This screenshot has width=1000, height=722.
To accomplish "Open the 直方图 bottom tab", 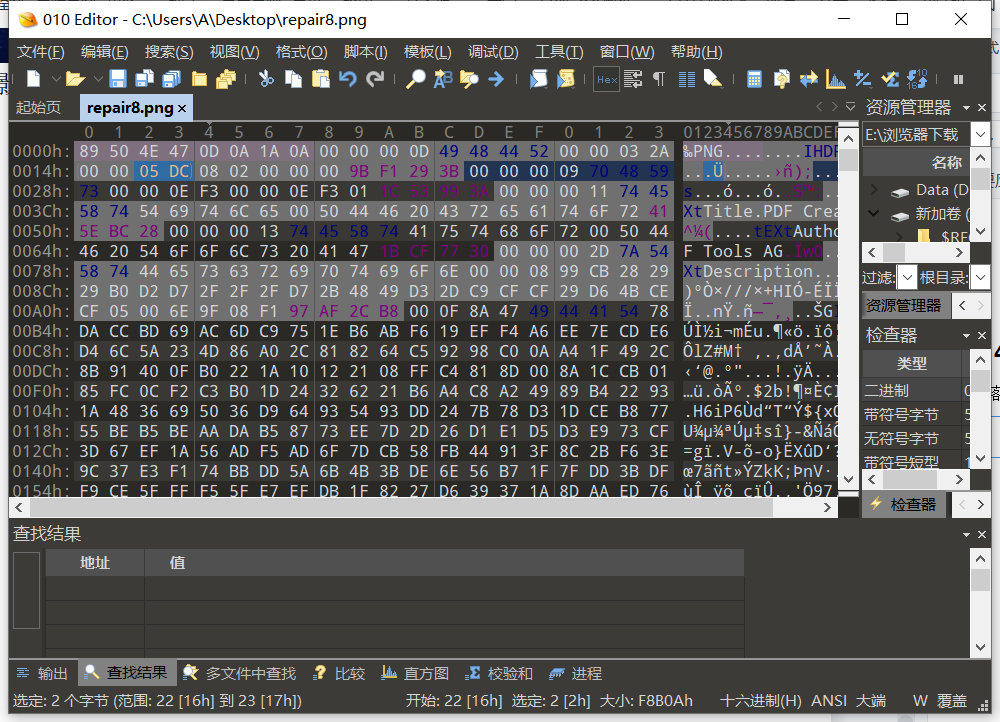I will 415,674.
